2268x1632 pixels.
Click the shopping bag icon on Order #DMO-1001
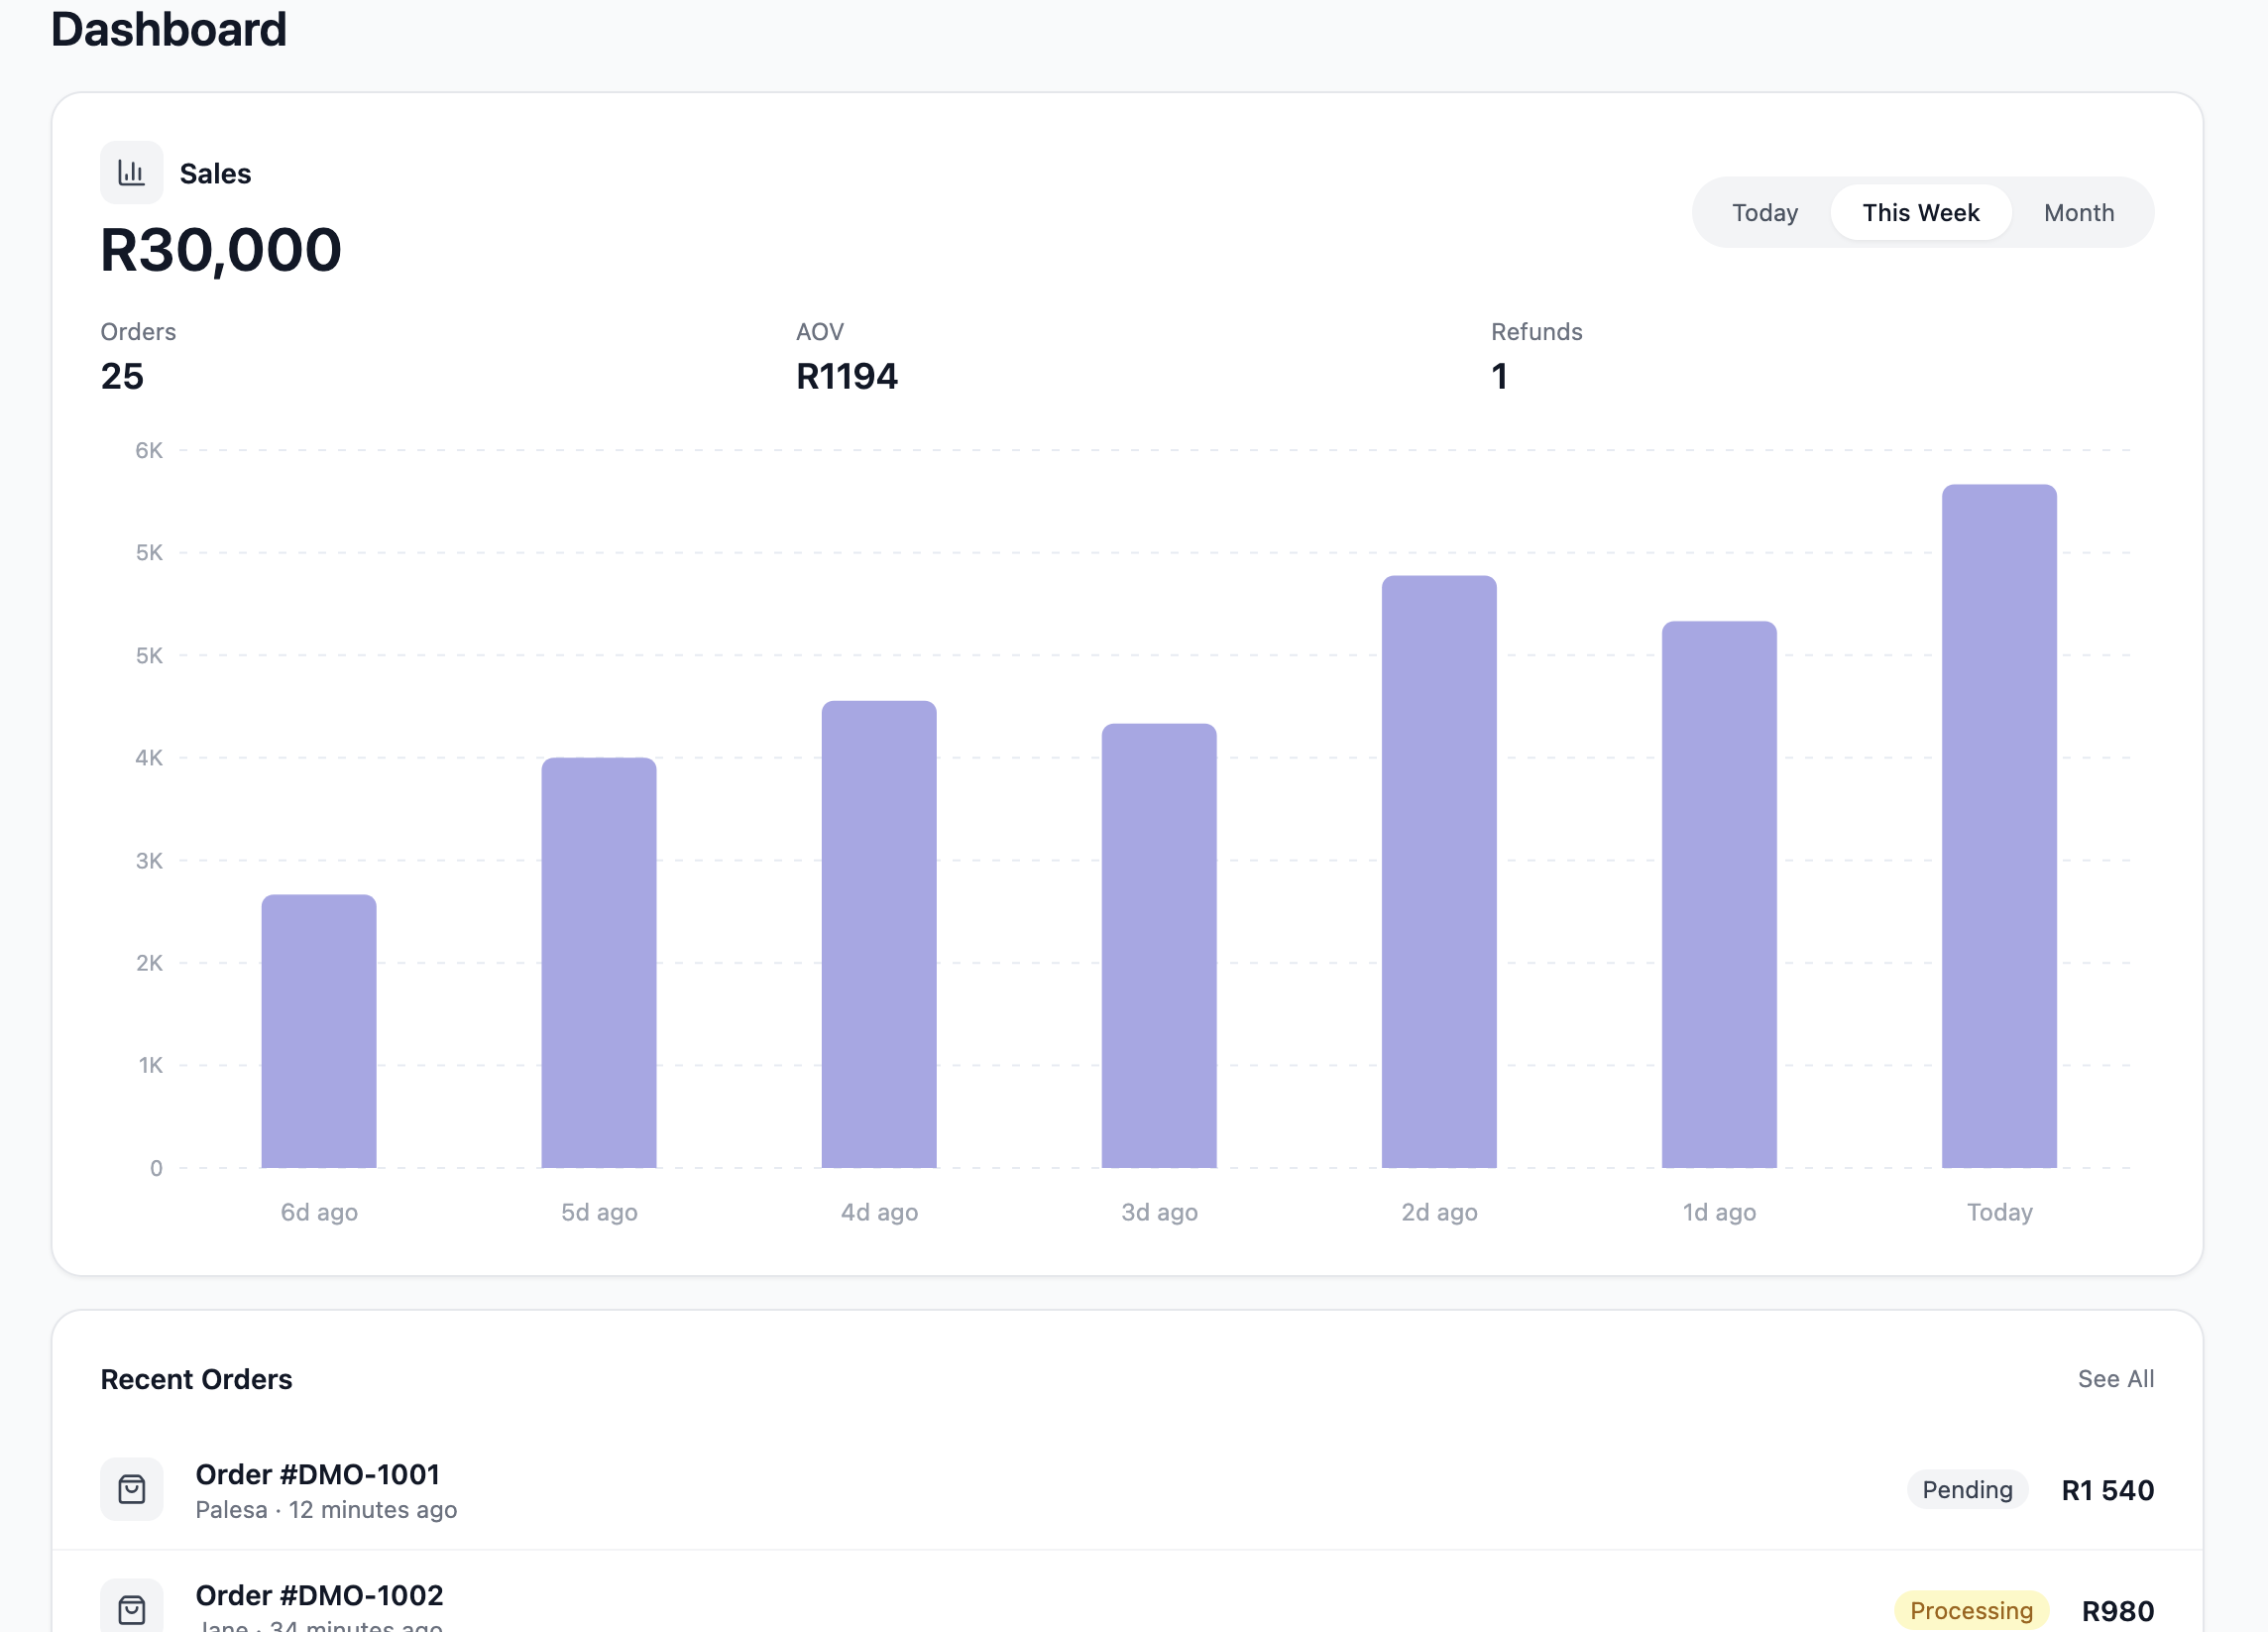point(131,1489)
